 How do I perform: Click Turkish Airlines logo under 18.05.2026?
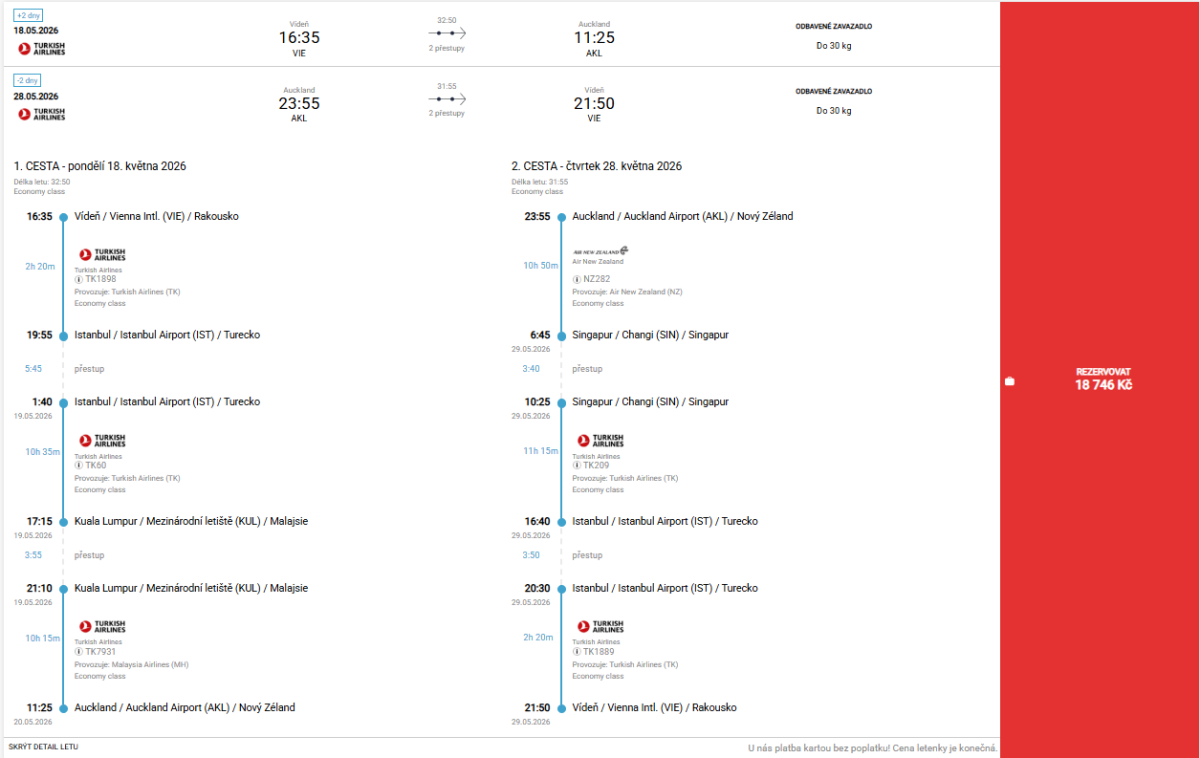41,49
